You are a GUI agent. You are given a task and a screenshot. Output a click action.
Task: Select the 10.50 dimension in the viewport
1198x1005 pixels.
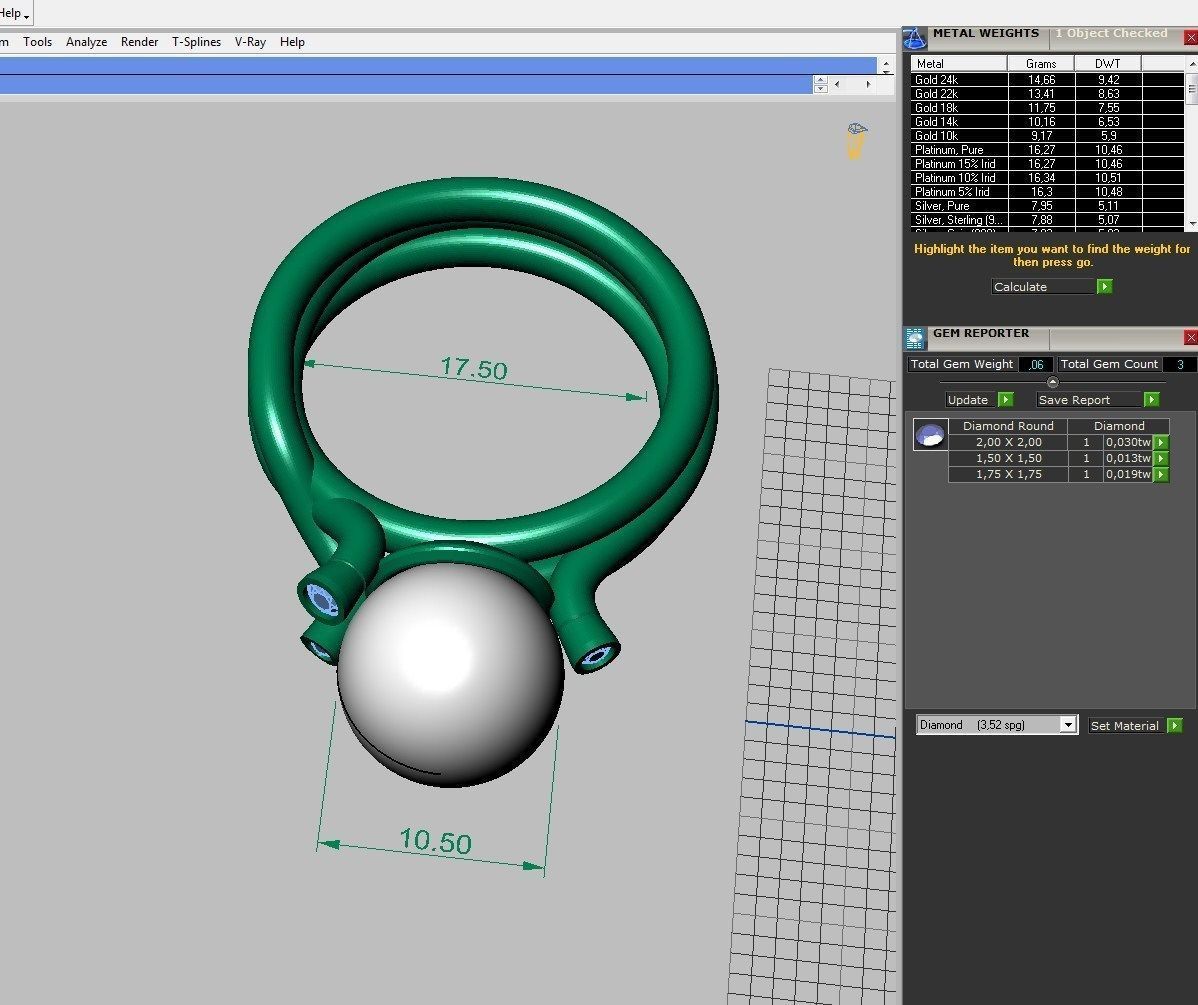[435, 841]
